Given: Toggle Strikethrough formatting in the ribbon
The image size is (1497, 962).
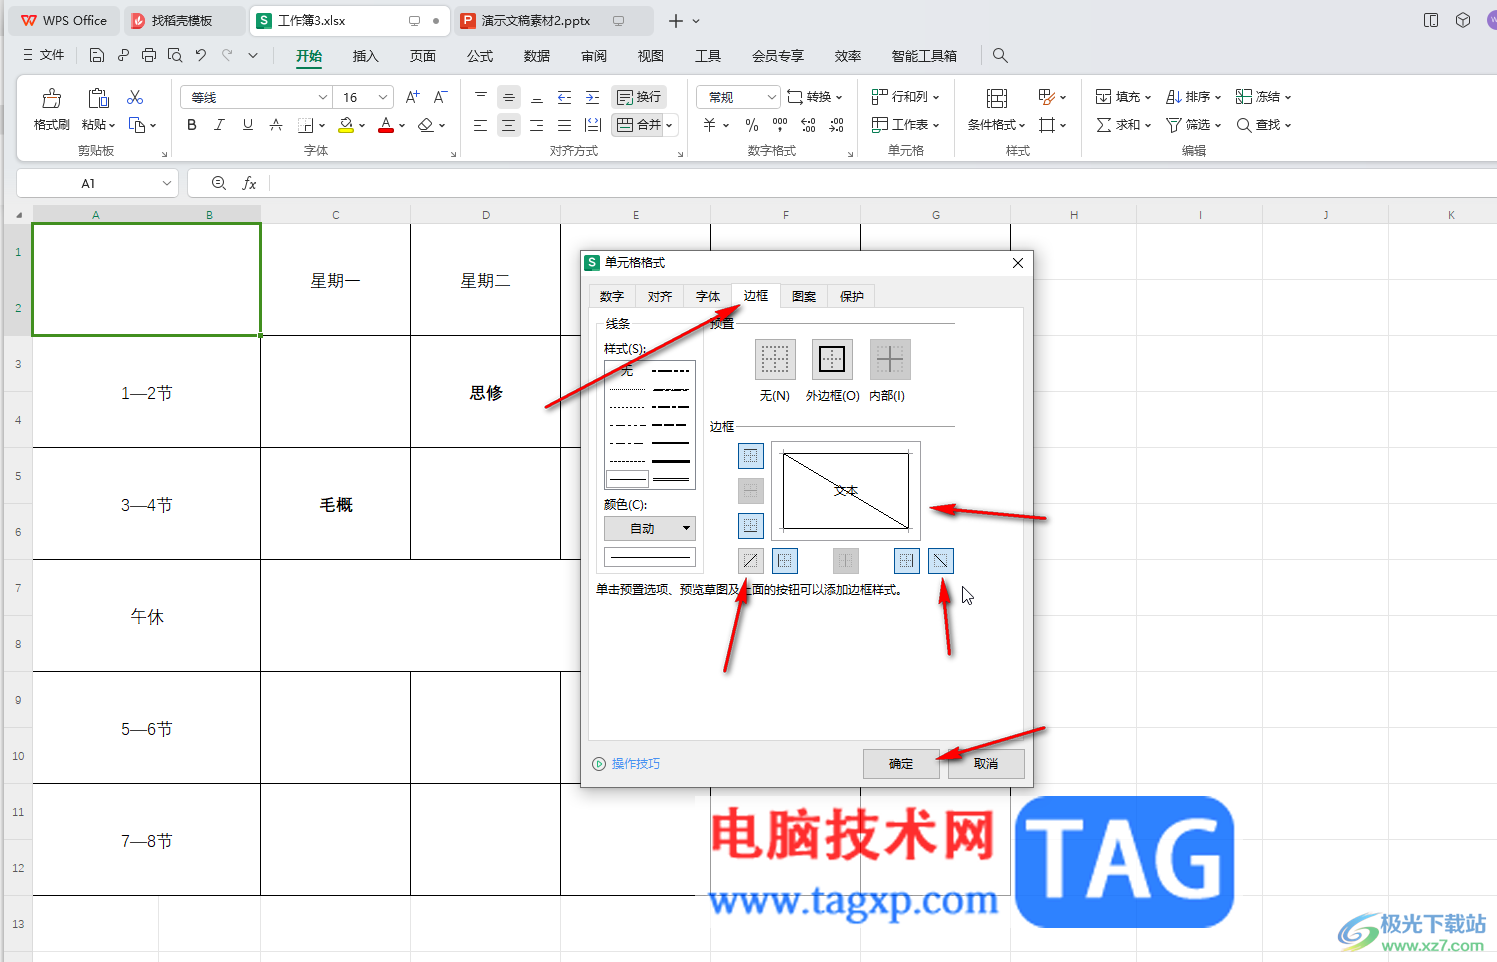Looking at the screenshot, I should 276,125.
